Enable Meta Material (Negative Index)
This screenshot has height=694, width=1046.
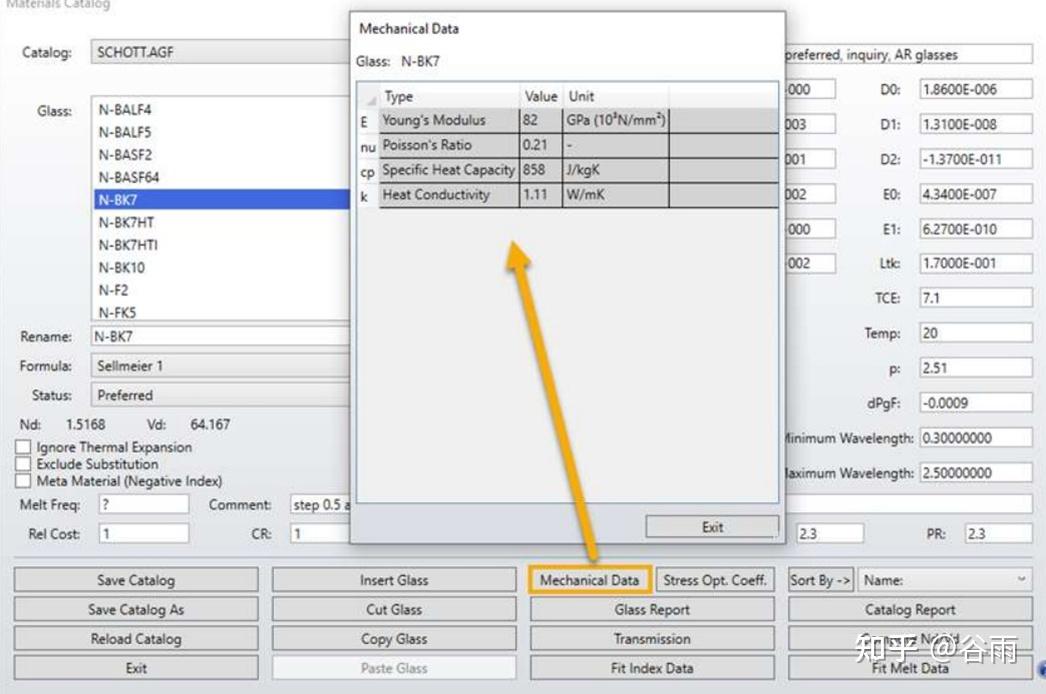(21, 480)
